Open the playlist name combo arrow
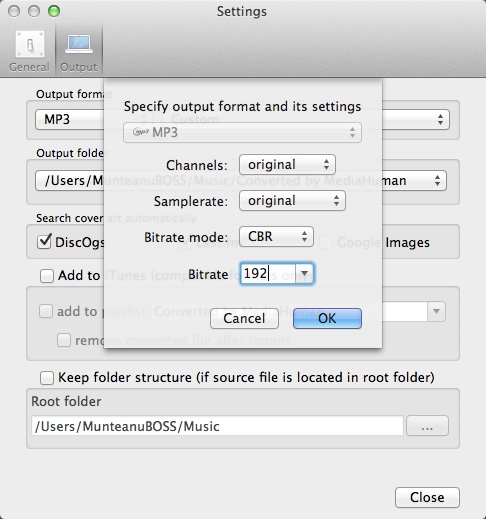Image resolution: width=486 pixels, height=519 pixels. pos(436,311)
